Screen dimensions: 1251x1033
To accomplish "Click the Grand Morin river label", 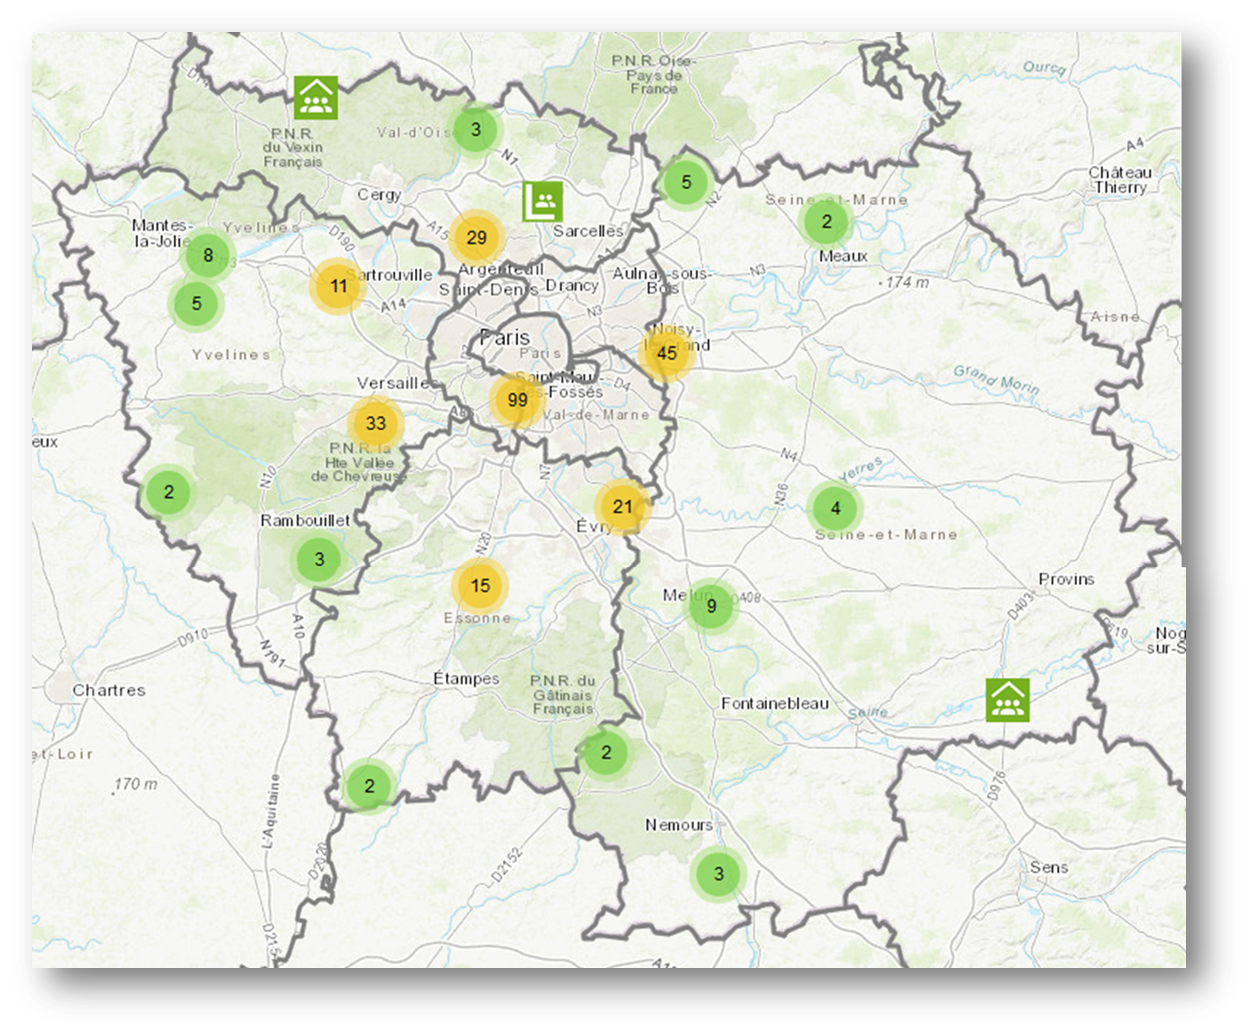I will point(996,378).
